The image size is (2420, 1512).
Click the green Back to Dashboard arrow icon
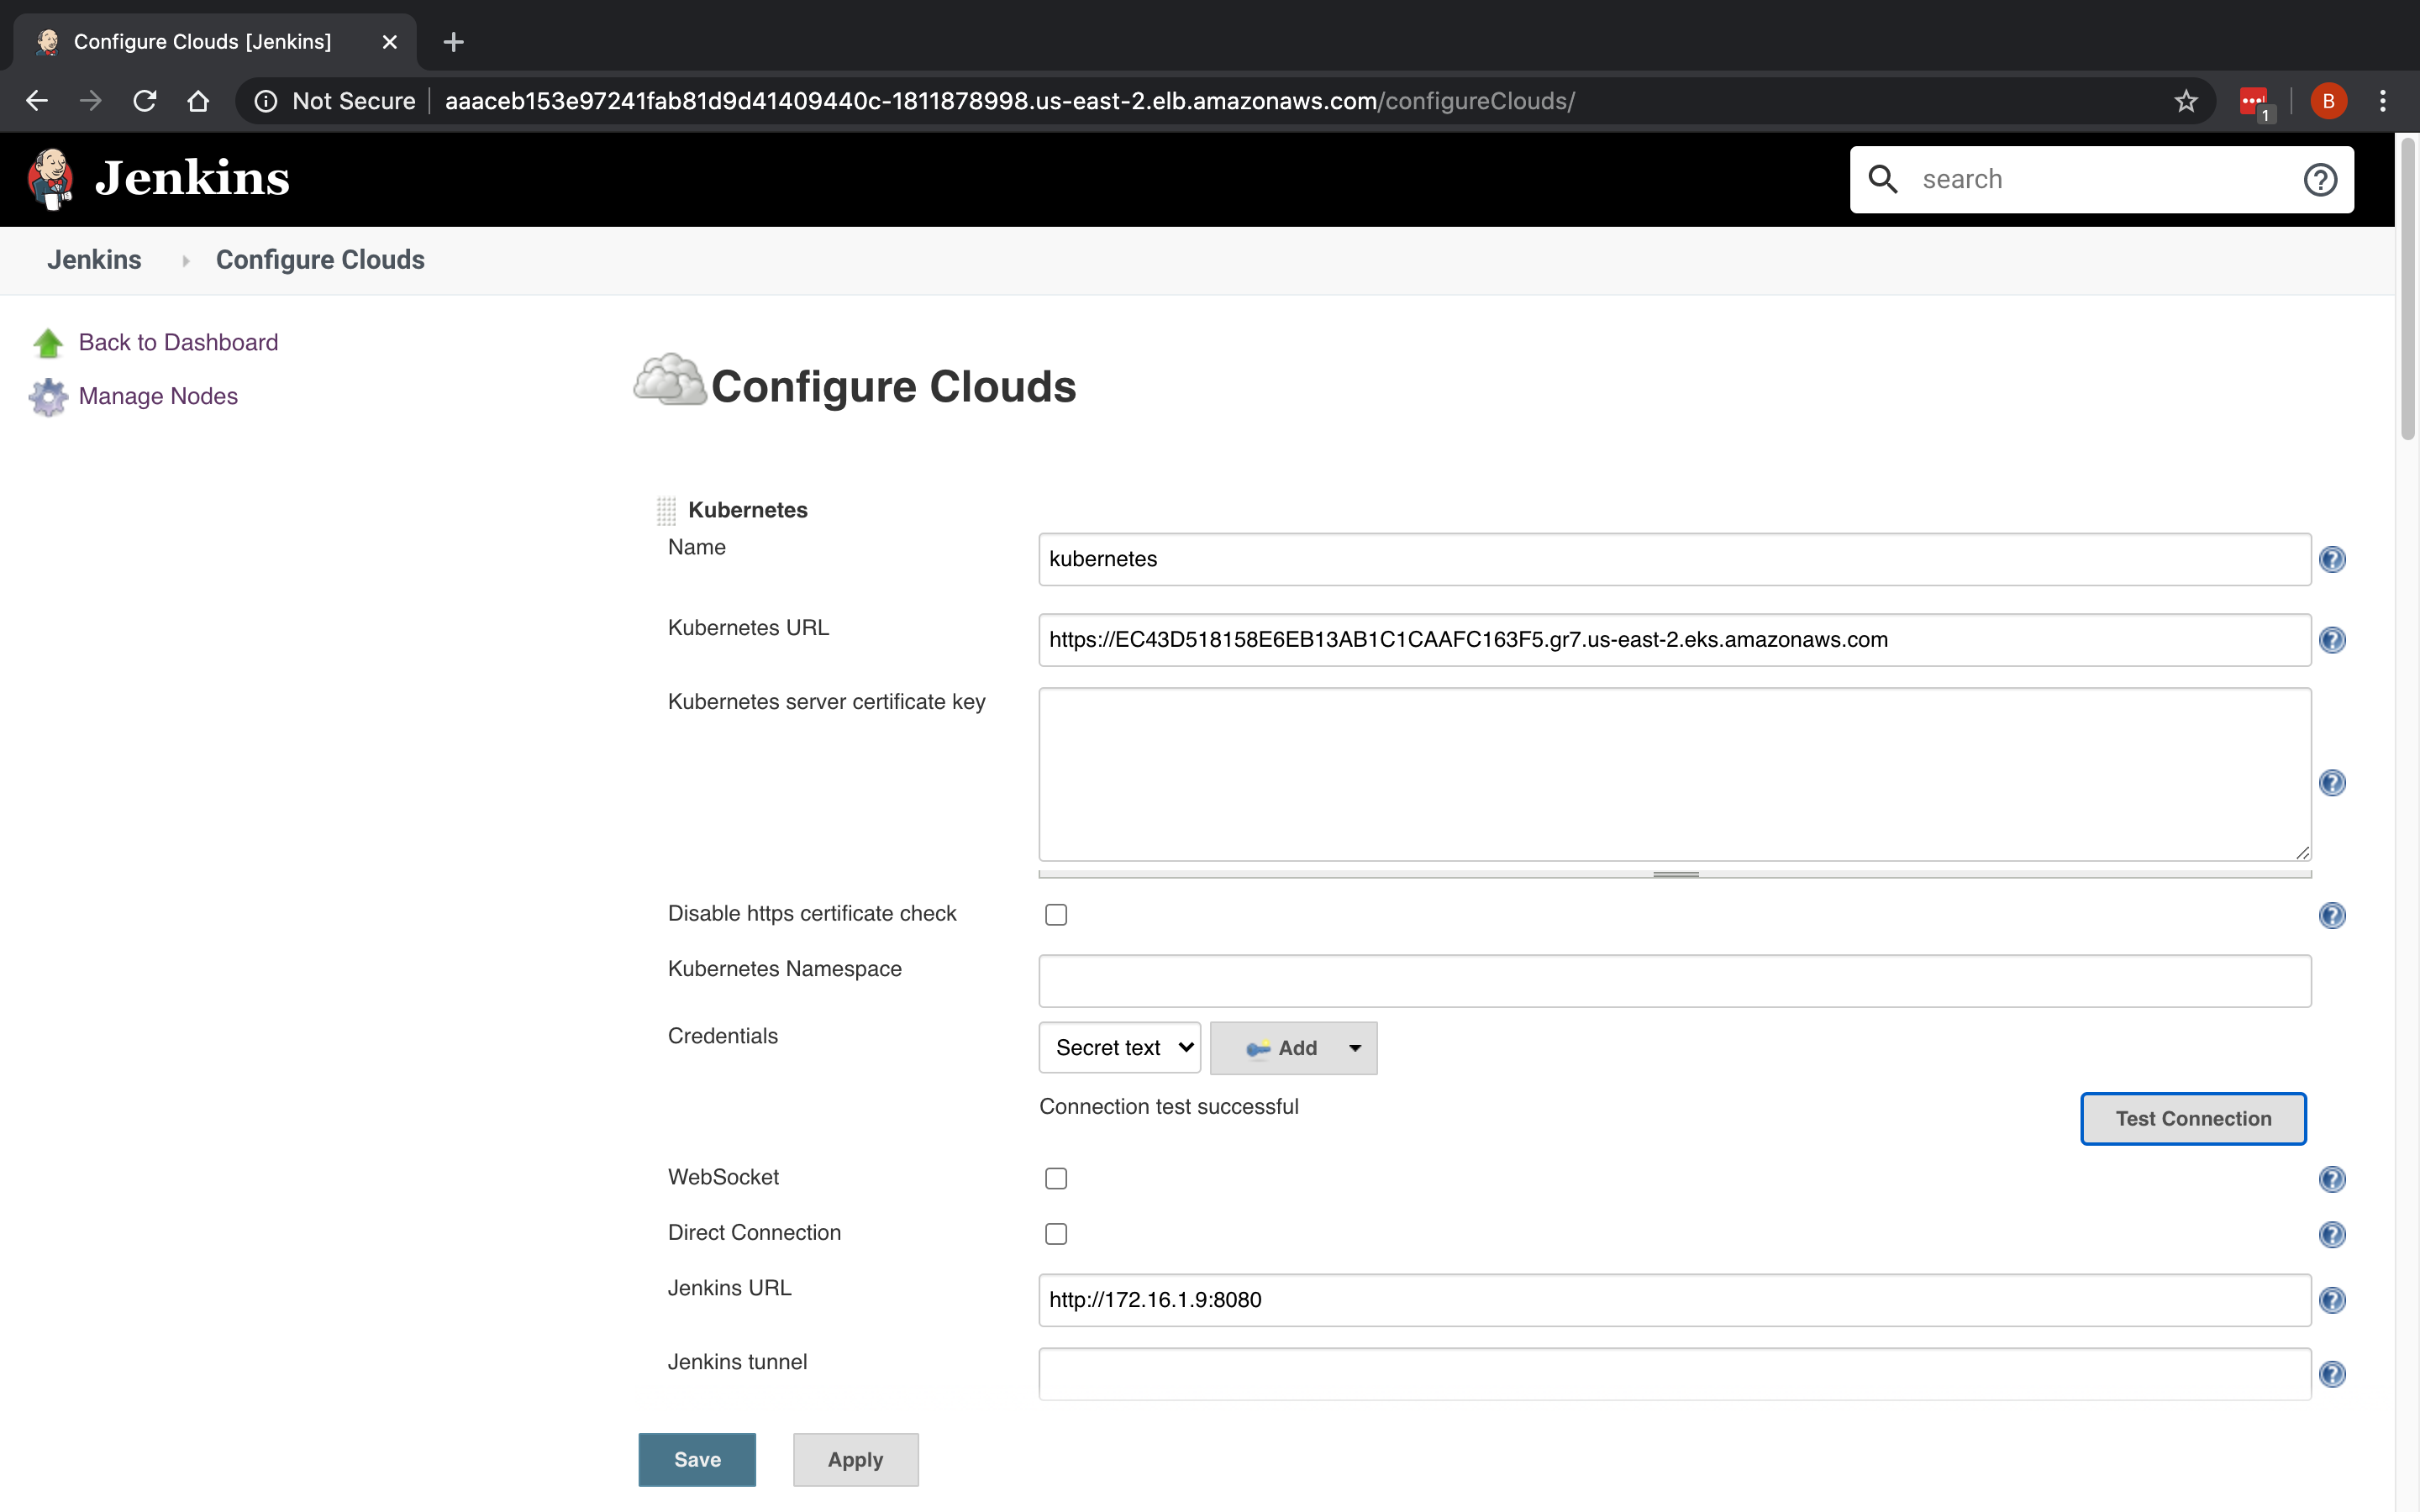(48, 343)
